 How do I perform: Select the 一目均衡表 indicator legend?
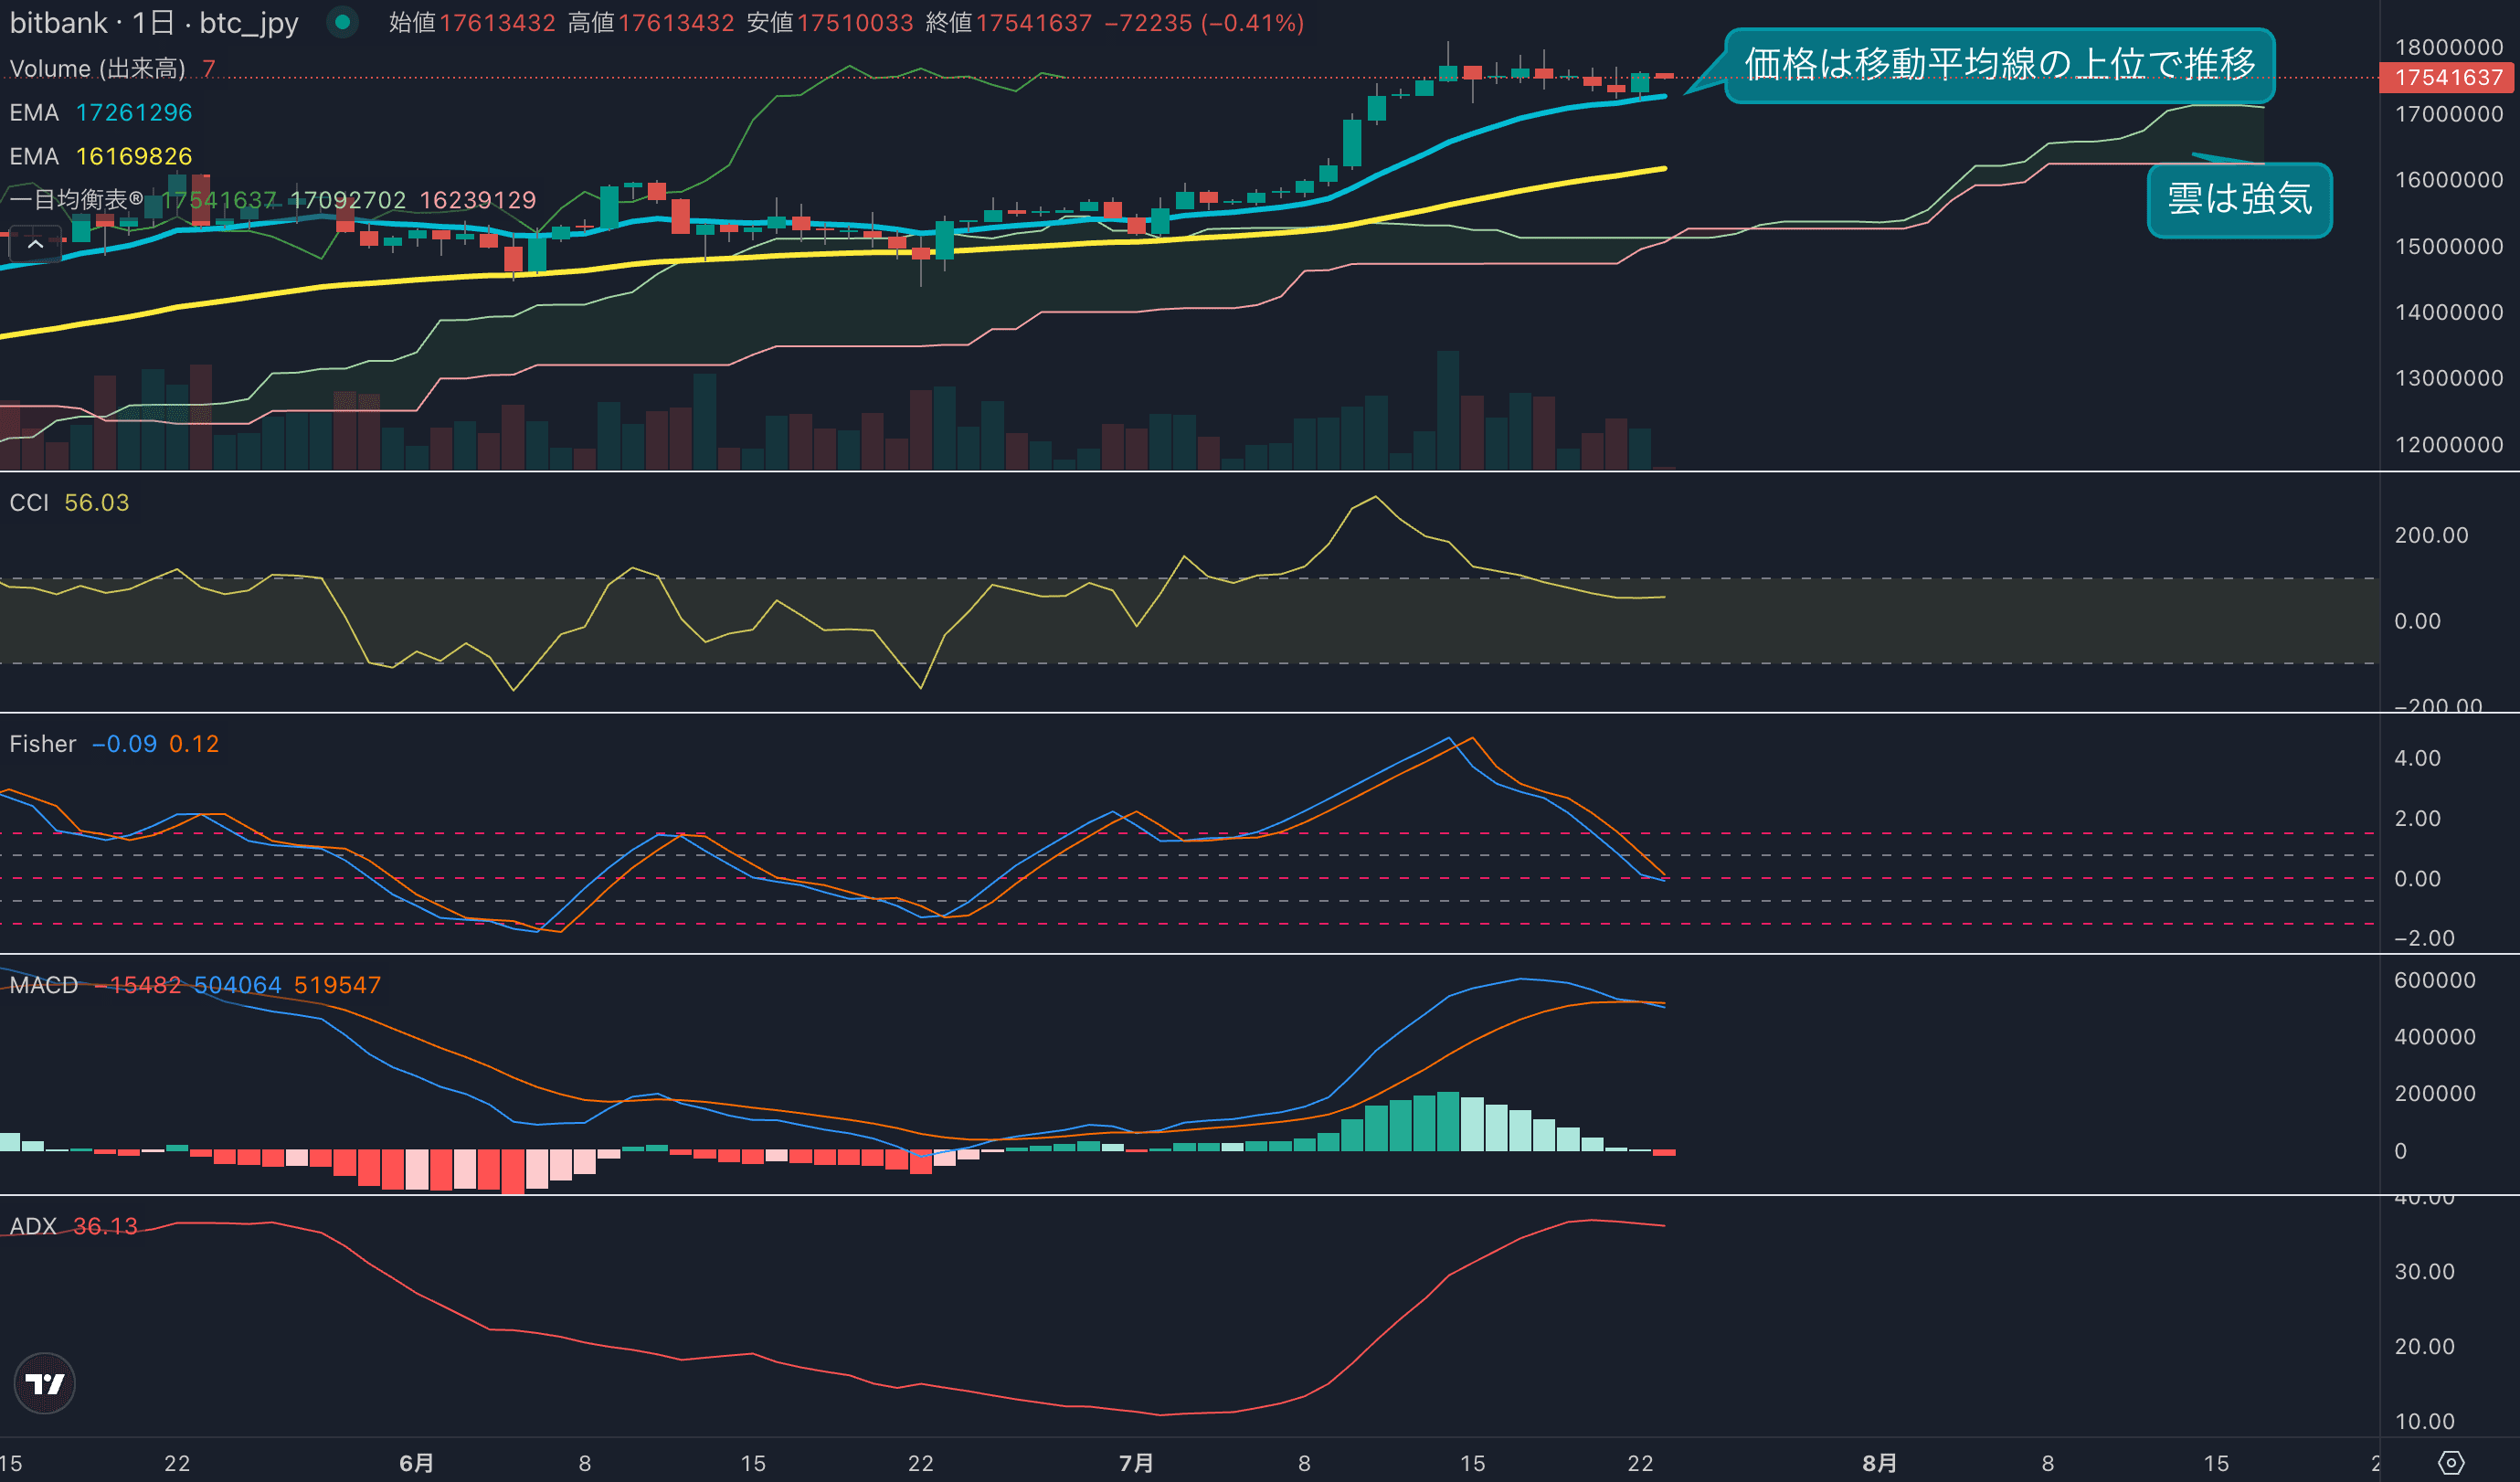coord(76,200)
